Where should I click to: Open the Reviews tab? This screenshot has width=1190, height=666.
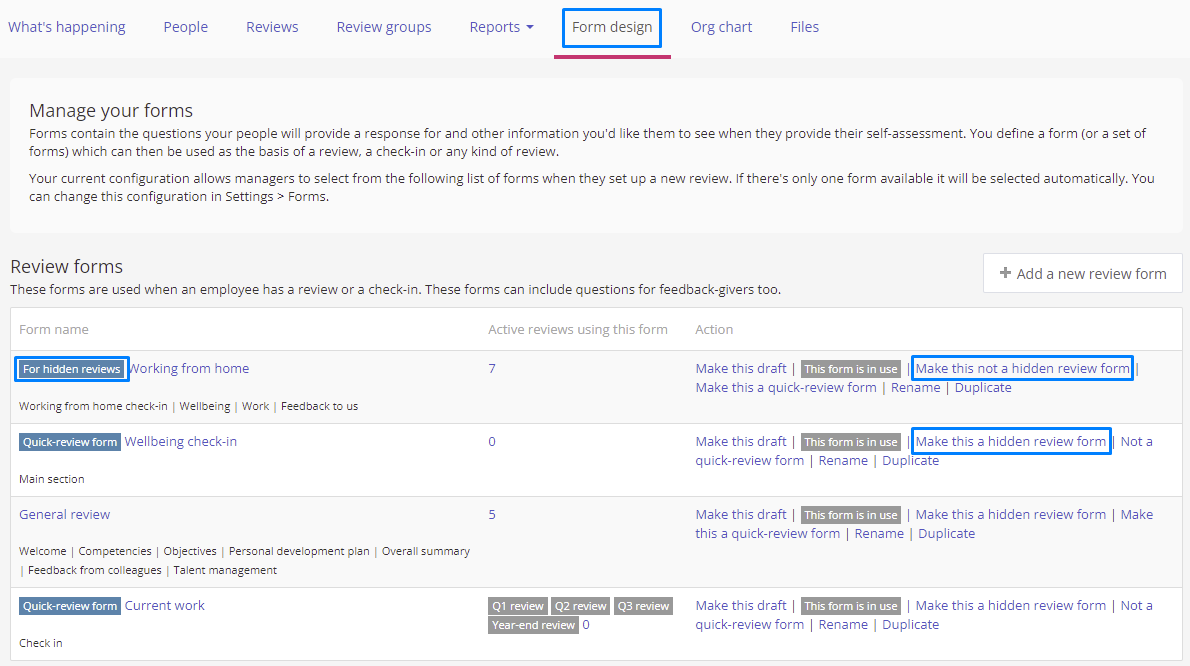coord(272,27)
